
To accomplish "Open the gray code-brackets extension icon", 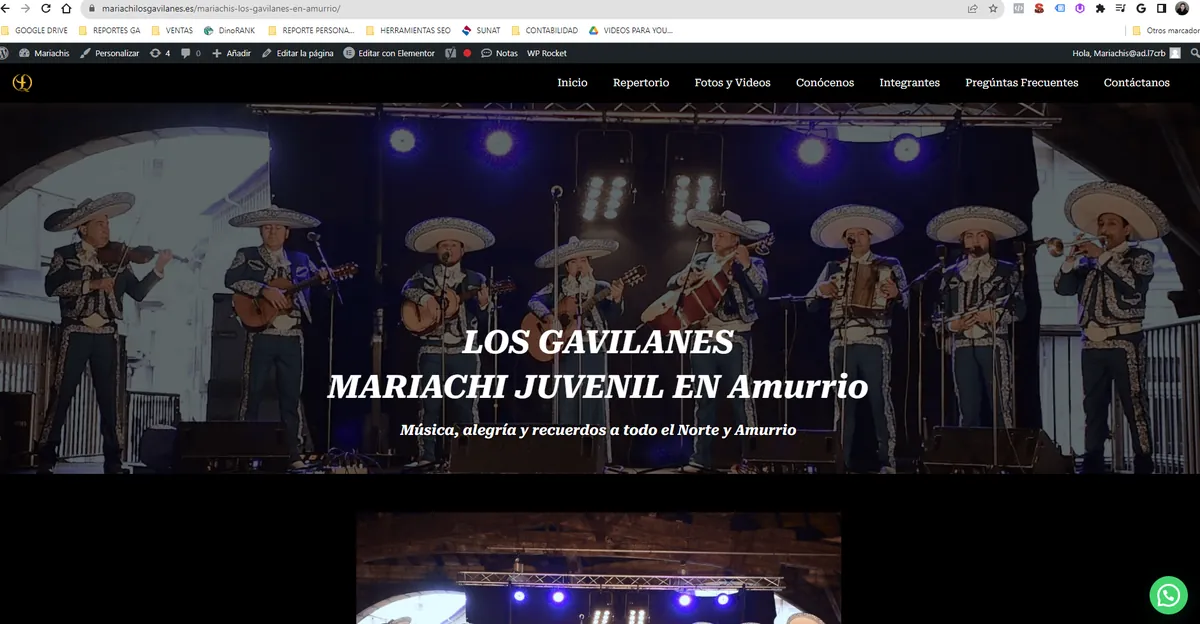I will (x=1019, y=8).
